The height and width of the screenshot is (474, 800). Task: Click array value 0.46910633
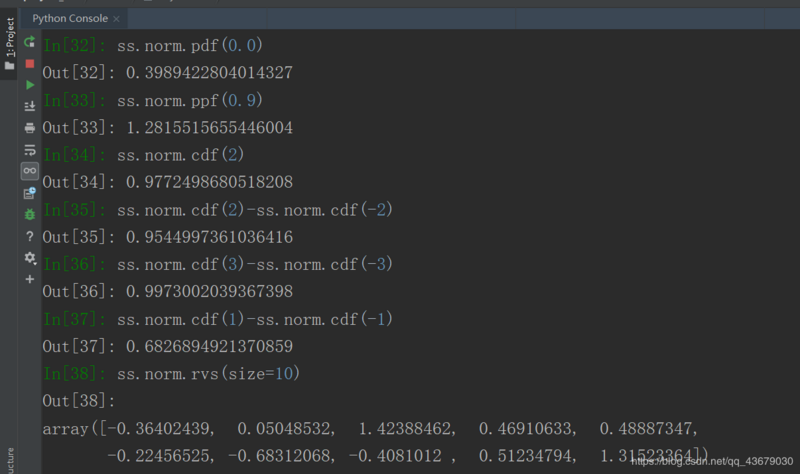pos(526,429)
